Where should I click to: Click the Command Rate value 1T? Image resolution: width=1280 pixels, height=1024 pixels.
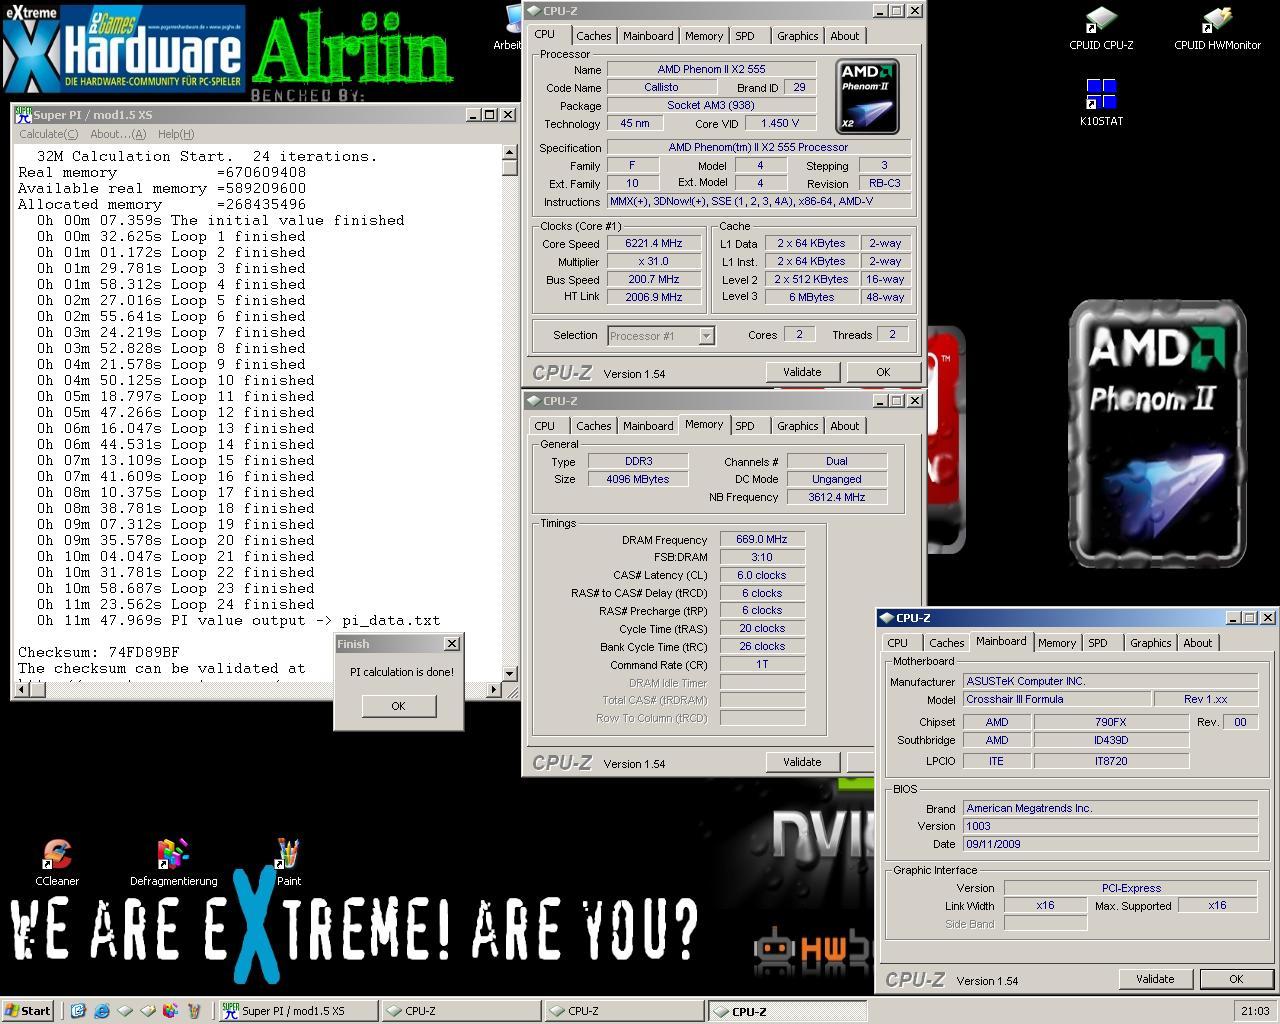pyautogui.click(x=762, y=664)
